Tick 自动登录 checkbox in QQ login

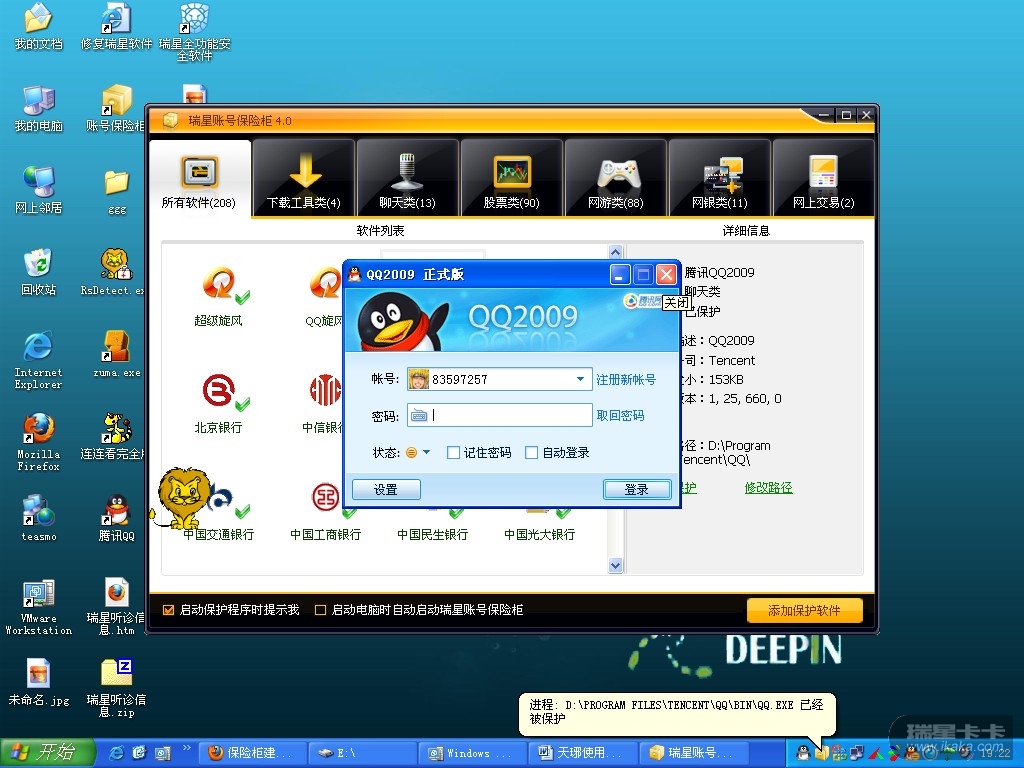pyautogui.click(x=532, y=453)
